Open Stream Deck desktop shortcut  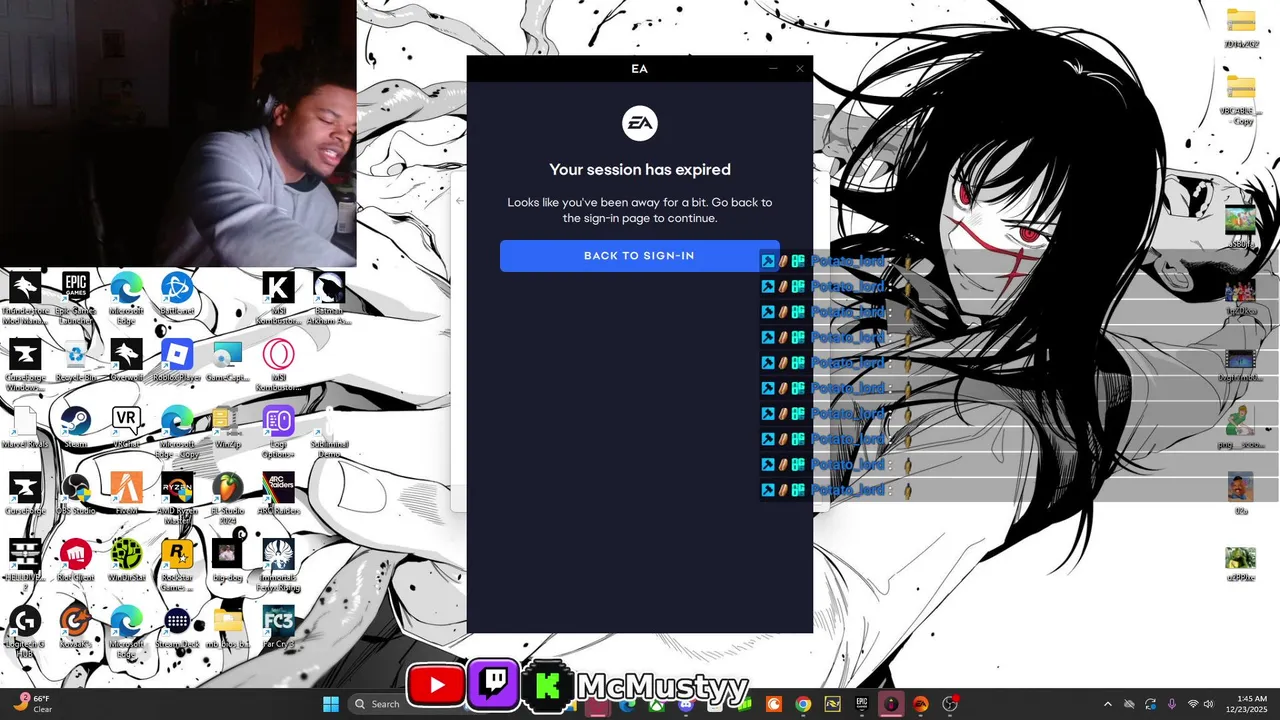177,627
